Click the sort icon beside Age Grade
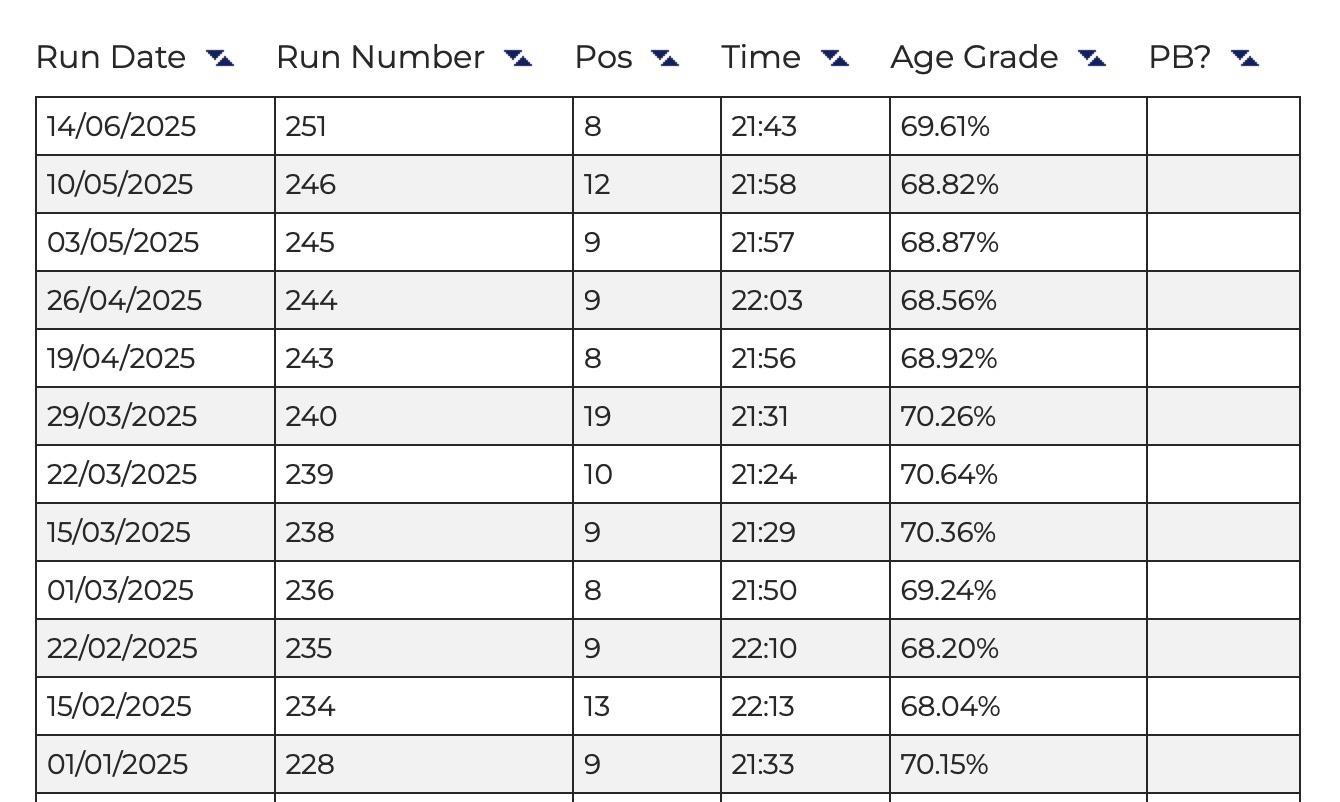Screen dimensions: 1340x802 click(1092, 59)
